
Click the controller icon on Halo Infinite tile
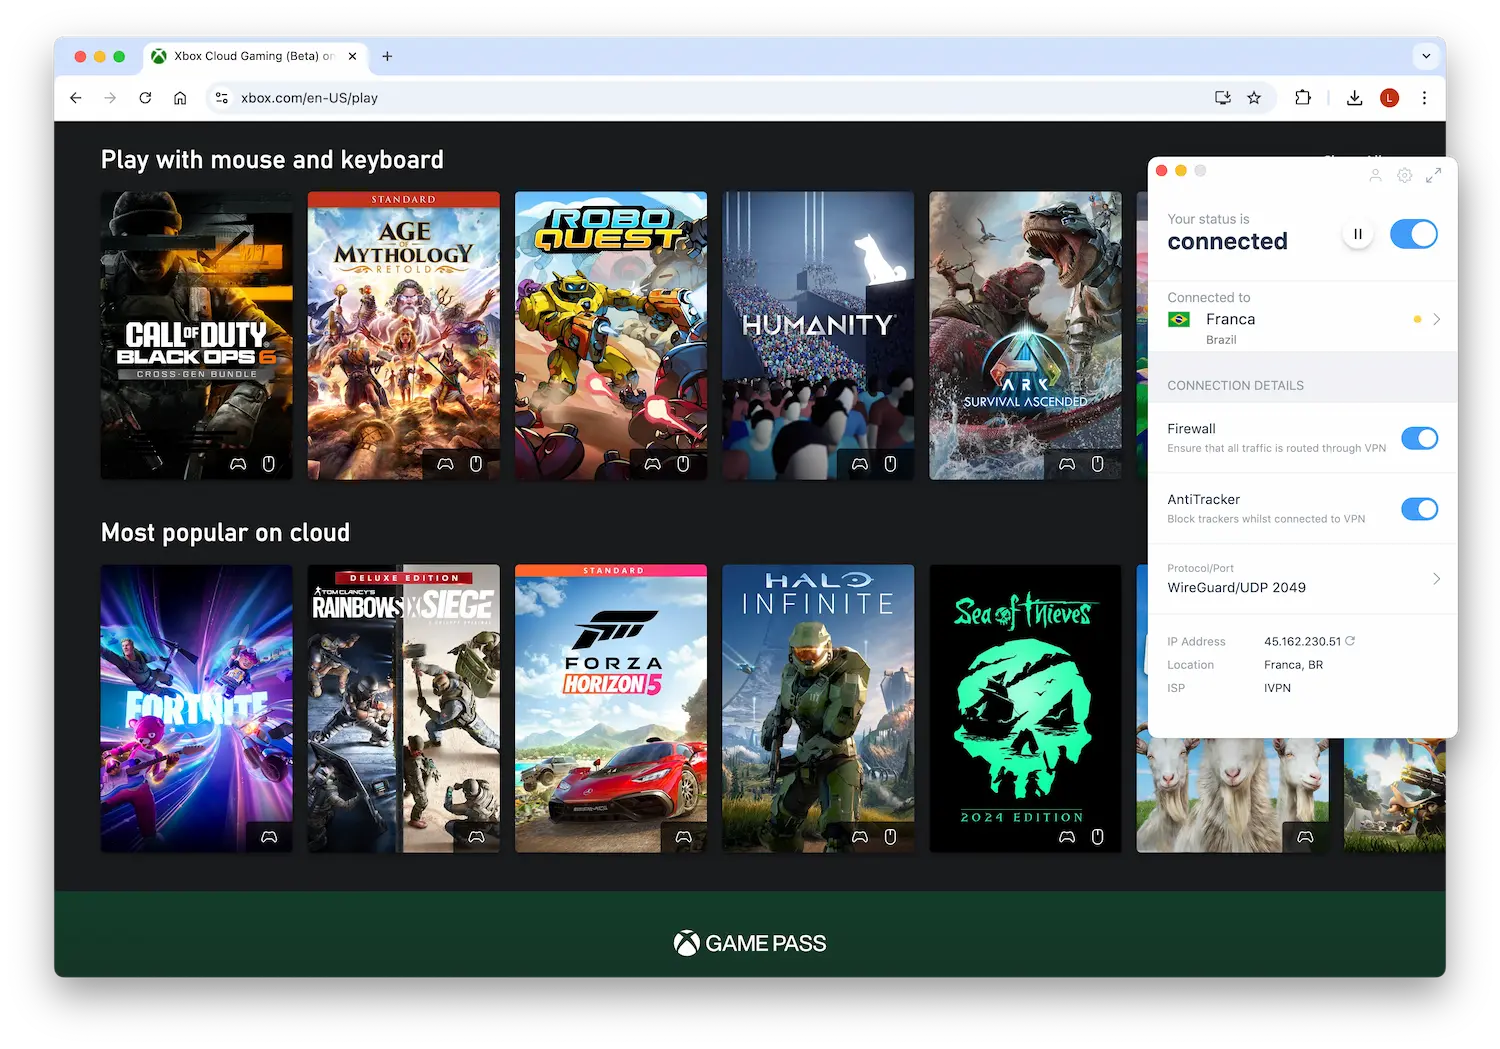click(859, 837)
